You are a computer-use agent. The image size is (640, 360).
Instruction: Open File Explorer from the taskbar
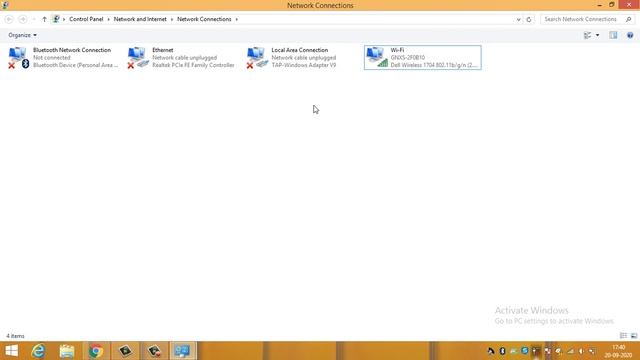click(67, 351)
